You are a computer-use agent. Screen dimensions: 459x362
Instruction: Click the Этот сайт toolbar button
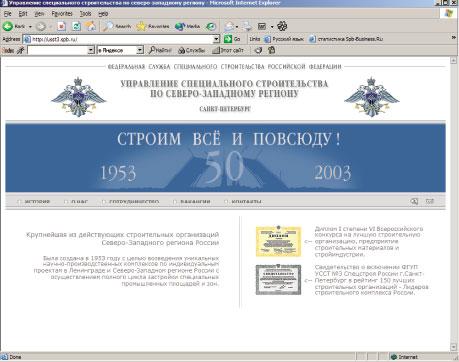[x=228, y=50]
